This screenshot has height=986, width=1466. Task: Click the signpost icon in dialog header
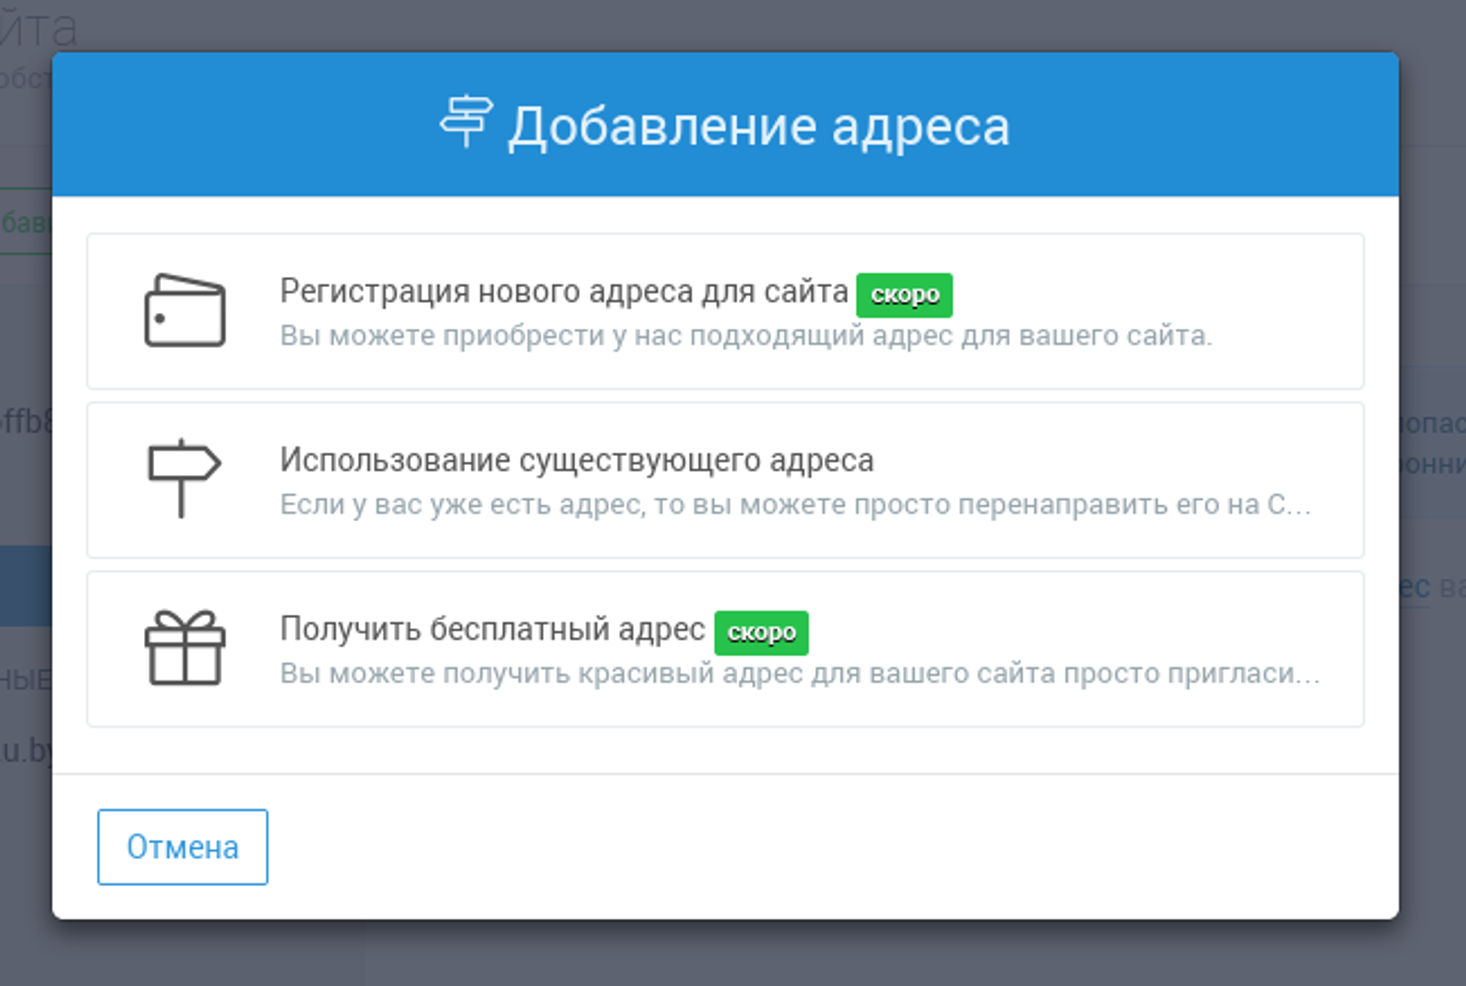466,122
